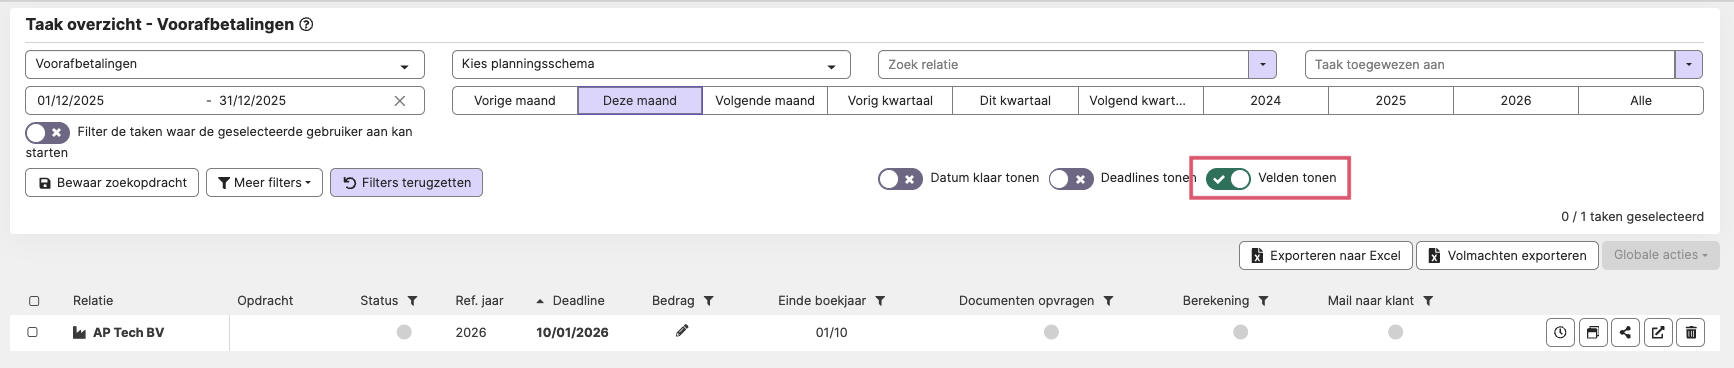1734x368 pixels.
Task: Click Bewaar zoekopdracht button
Action: [112, 183]
